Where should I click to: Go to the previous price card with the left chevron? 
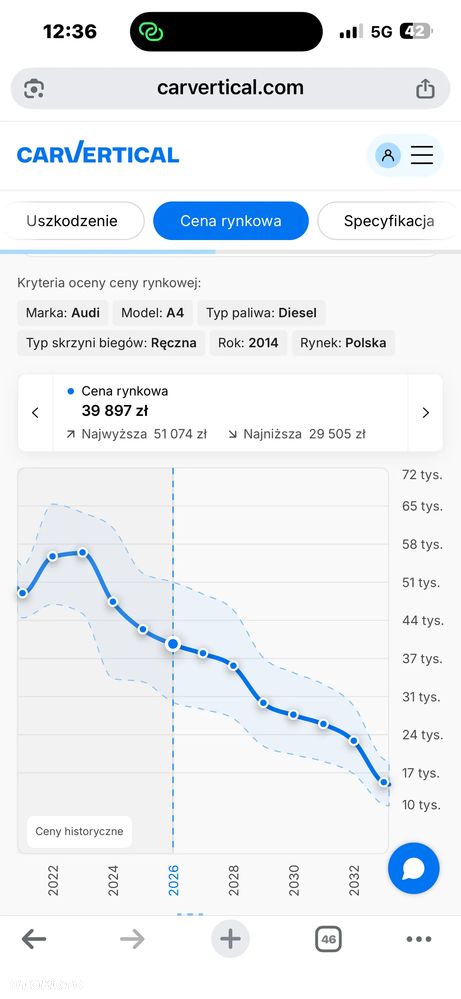35,413
